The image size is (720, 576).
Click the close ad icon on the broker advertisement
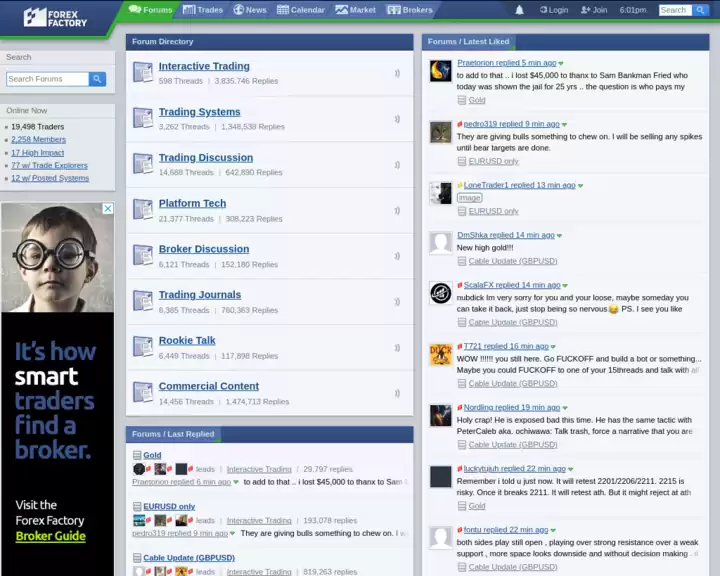click(108, 209)
